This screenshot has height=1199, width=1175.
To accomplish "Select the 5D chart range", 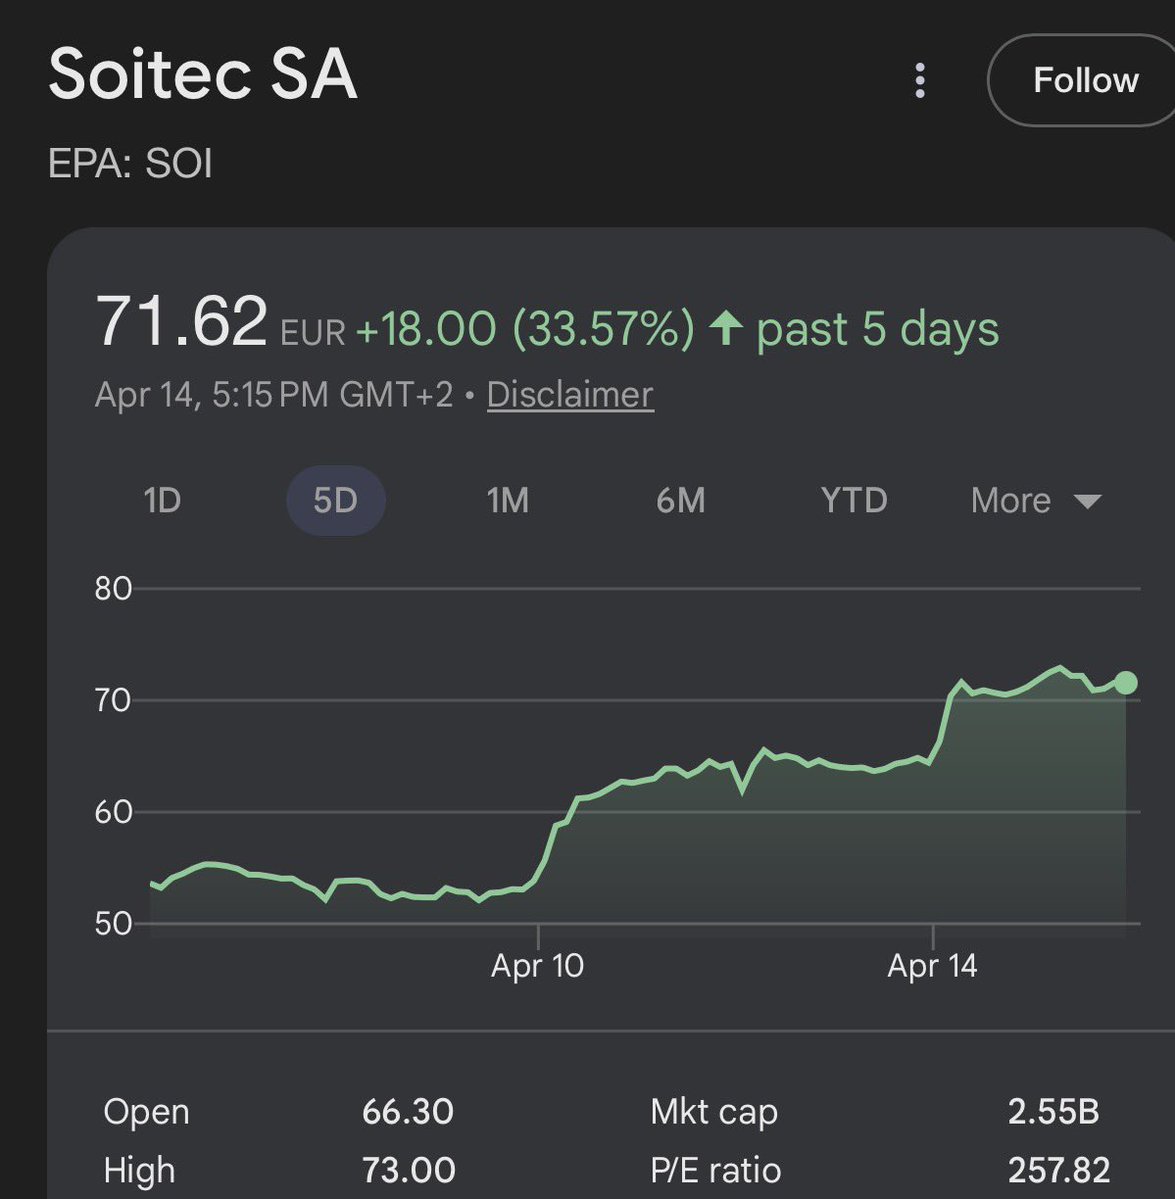I will (x=336, y=500).
